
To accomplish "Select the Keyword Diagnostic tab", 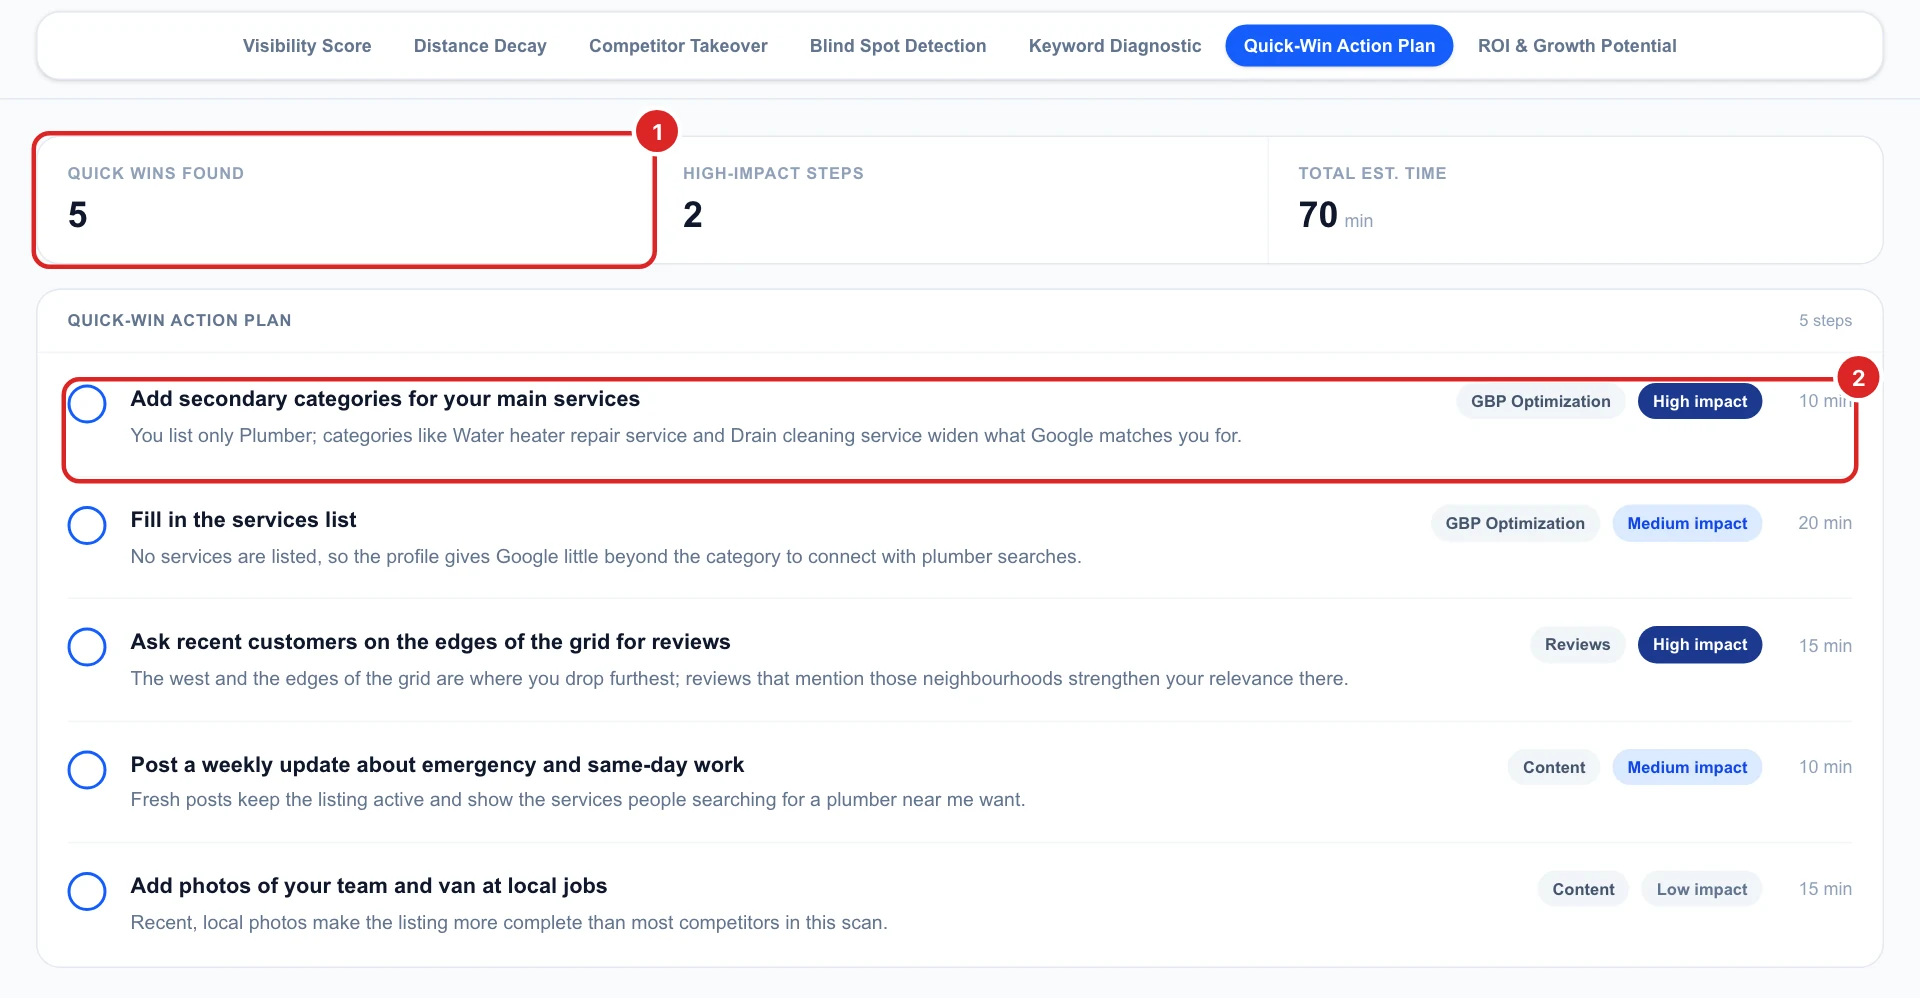I will [1115, 46].
